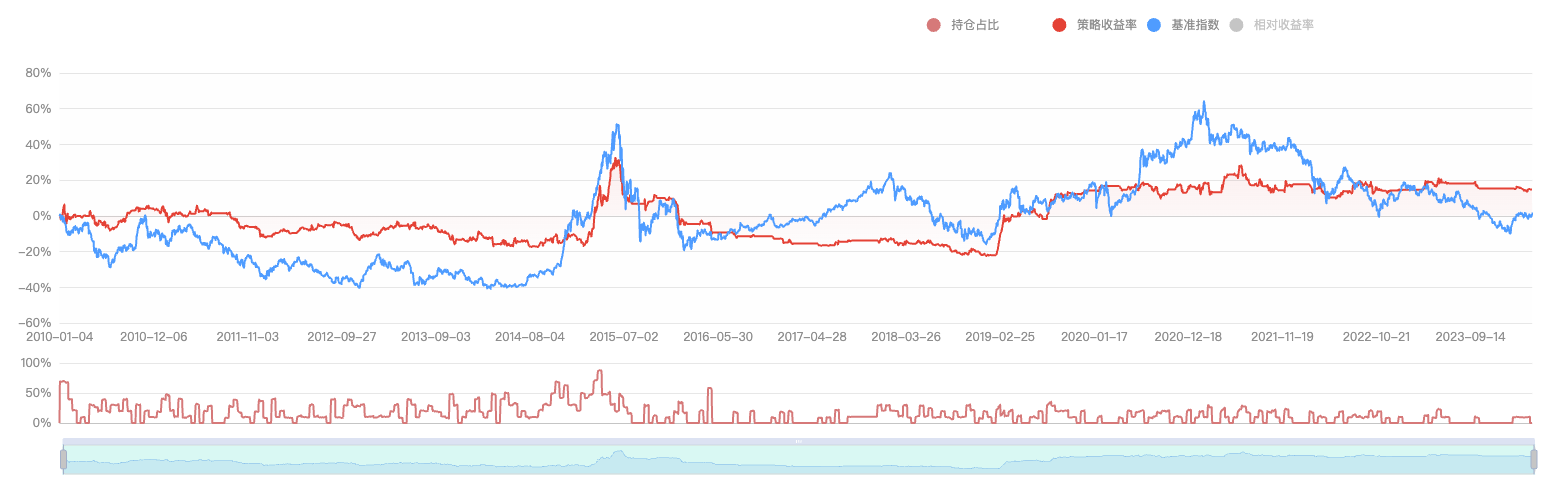This screenshot has height=488, width=1554.
Task: Click the gray circle icon for 相对收益率
Action: (1236, 25)
